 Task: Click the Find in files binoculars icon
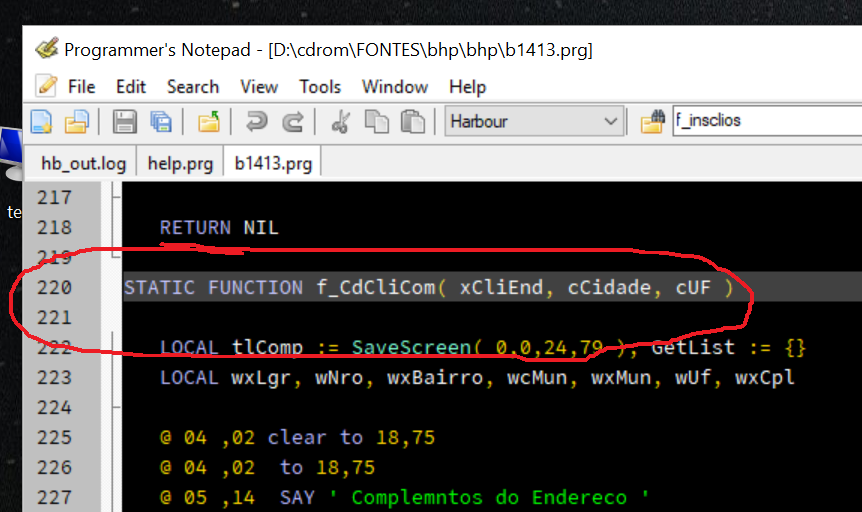pyautogui.click(x=653, y=122)
